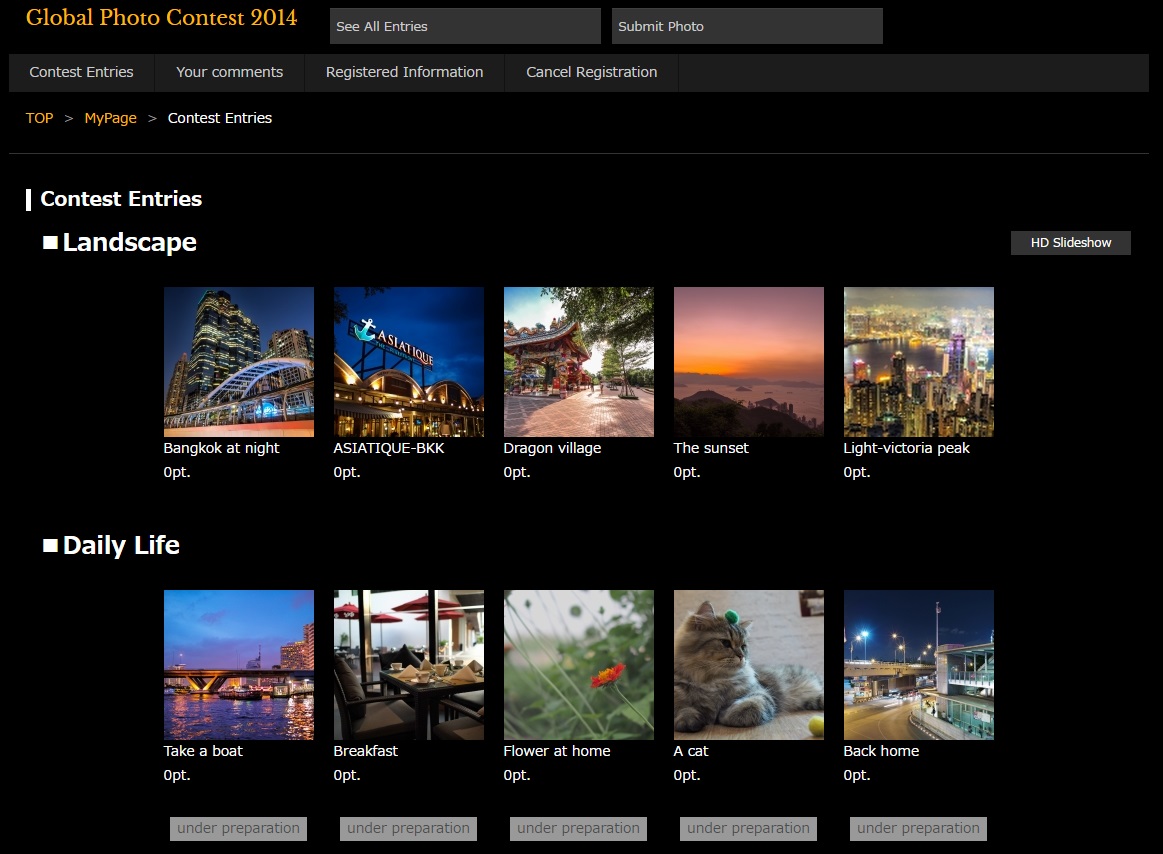
Task: Open the Light-victoria peak thumbnail
Action: 918,362
